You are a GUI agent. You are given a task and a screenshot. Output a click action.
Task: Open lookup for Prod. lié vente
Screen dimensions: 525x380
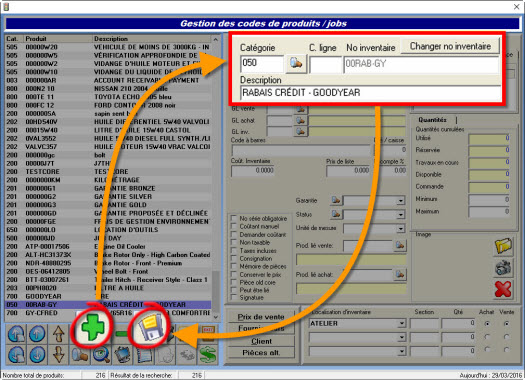(x=400, y=245)
